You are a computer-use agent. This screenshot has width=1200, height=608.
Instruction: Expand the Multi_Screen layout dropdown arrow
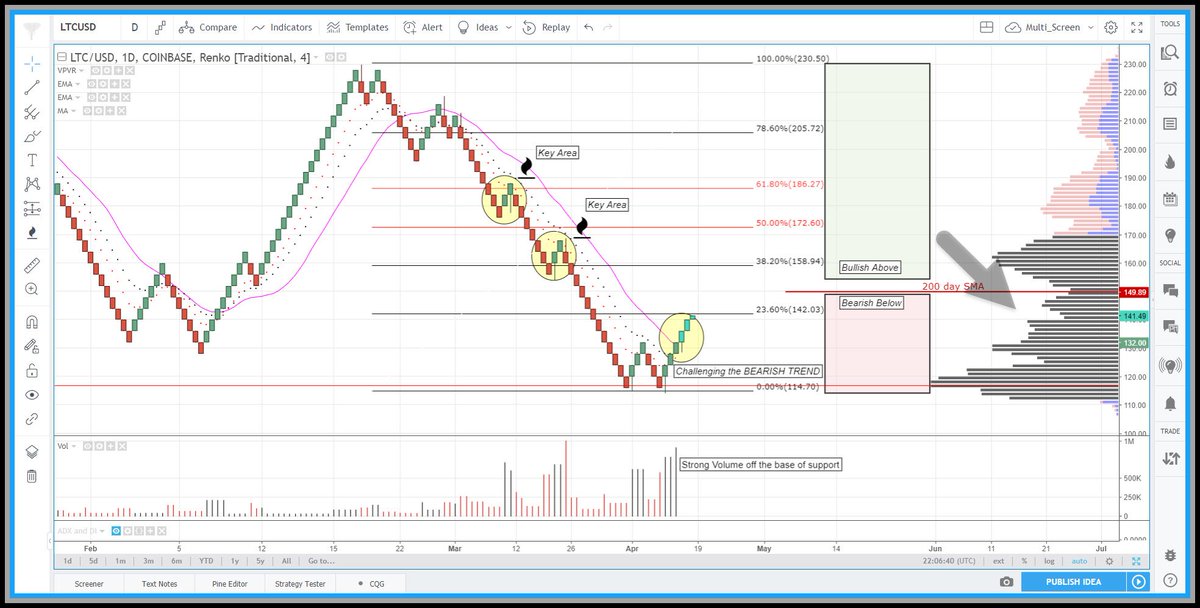point(1090,27)
